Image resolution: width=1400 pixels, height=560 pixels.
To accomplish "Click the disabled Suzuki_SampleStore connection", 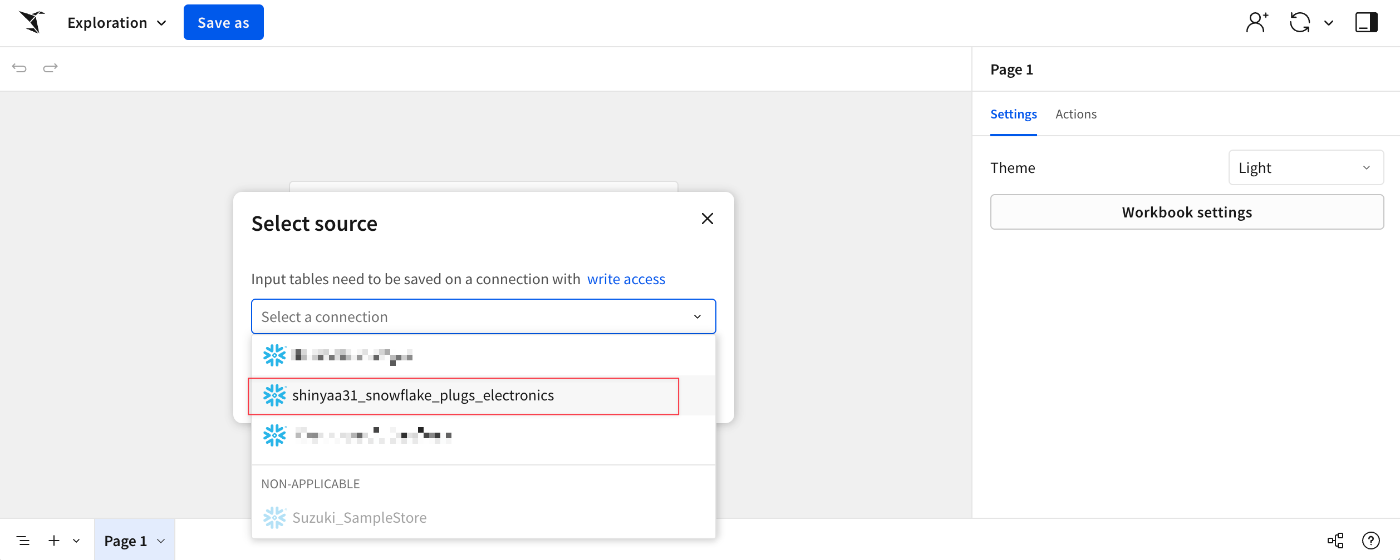I will click(483, 518).
